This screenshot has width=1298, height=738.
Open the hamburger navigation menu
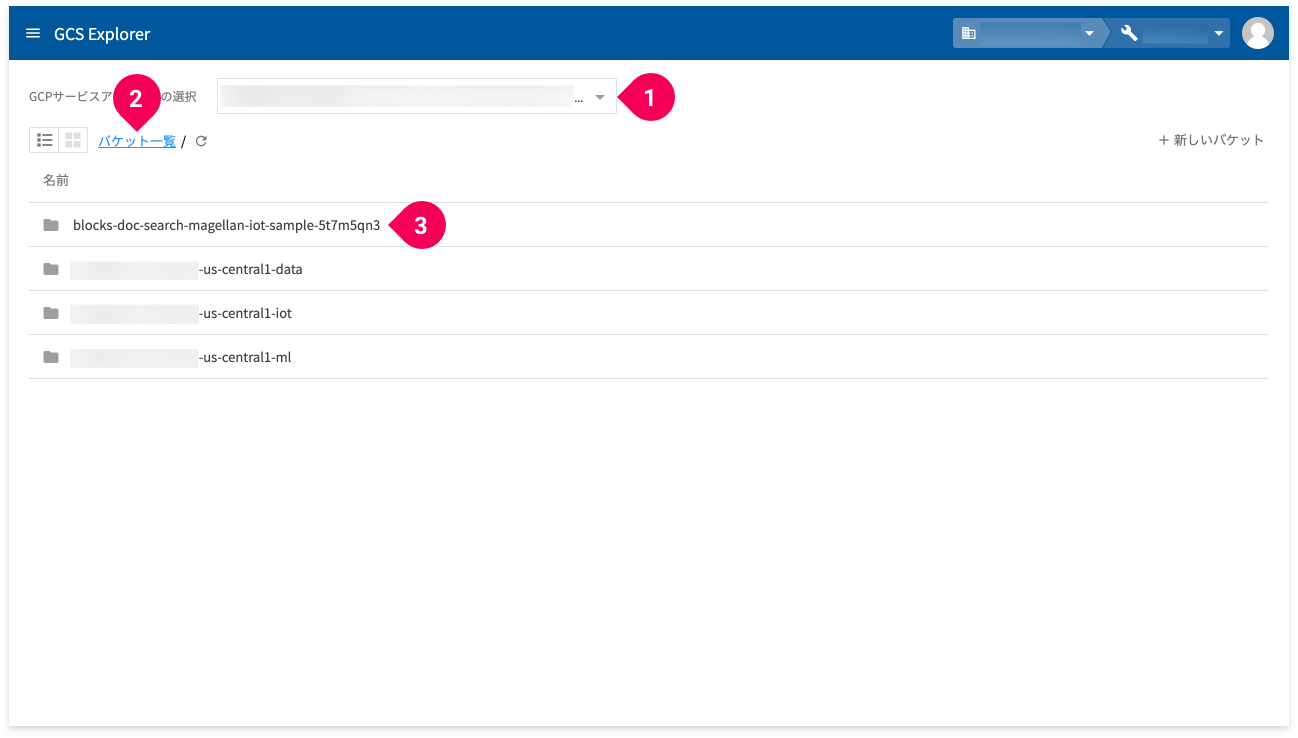[x=33, y=34]
